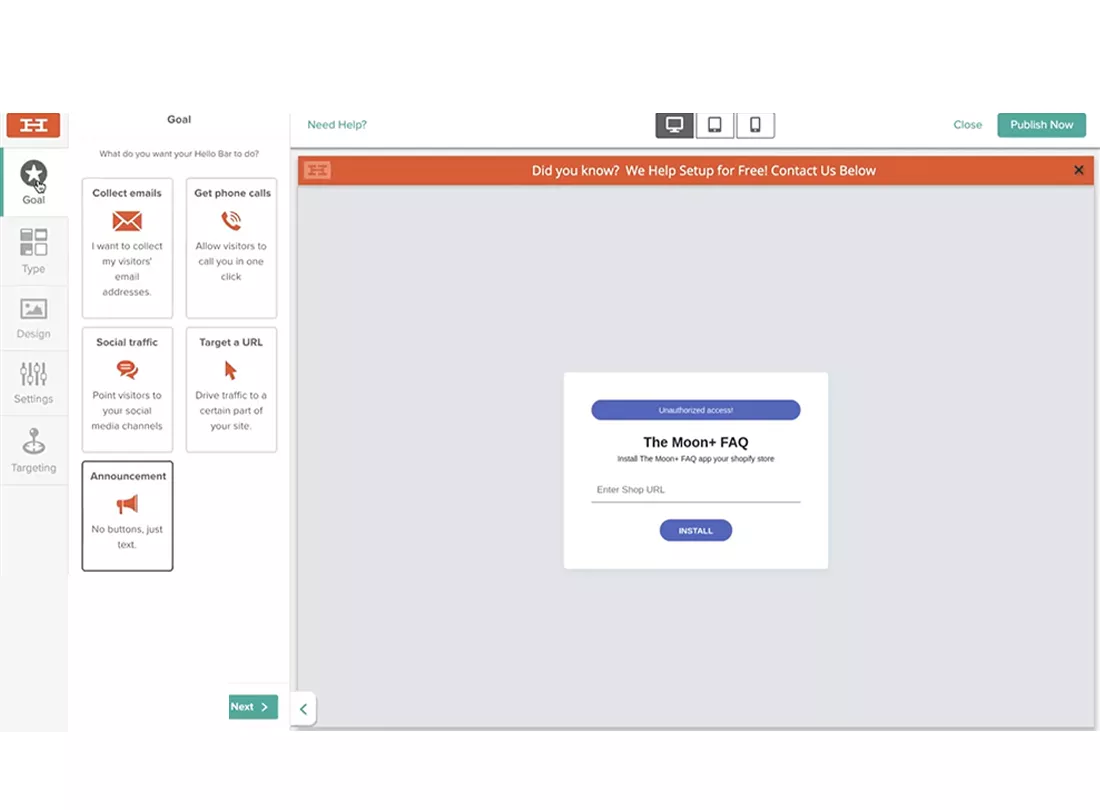Click 'Allow visitors to call you' description
The height and width of the screenshot is (810, 1100).
[x=231, y=261]
